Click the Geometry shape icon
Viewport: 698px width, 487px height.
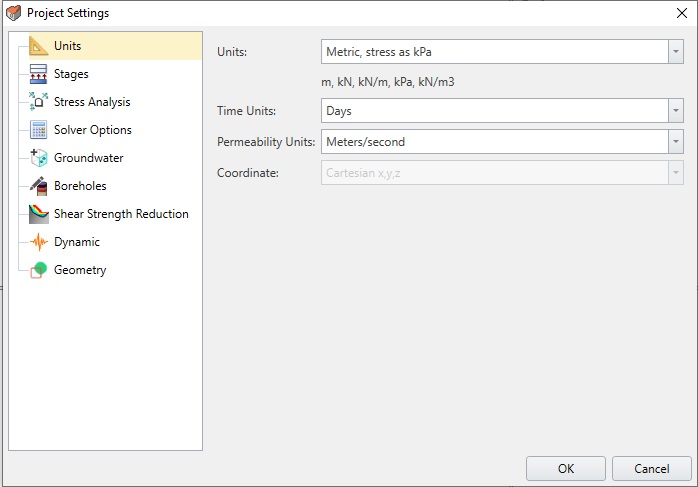coord(39,270)
